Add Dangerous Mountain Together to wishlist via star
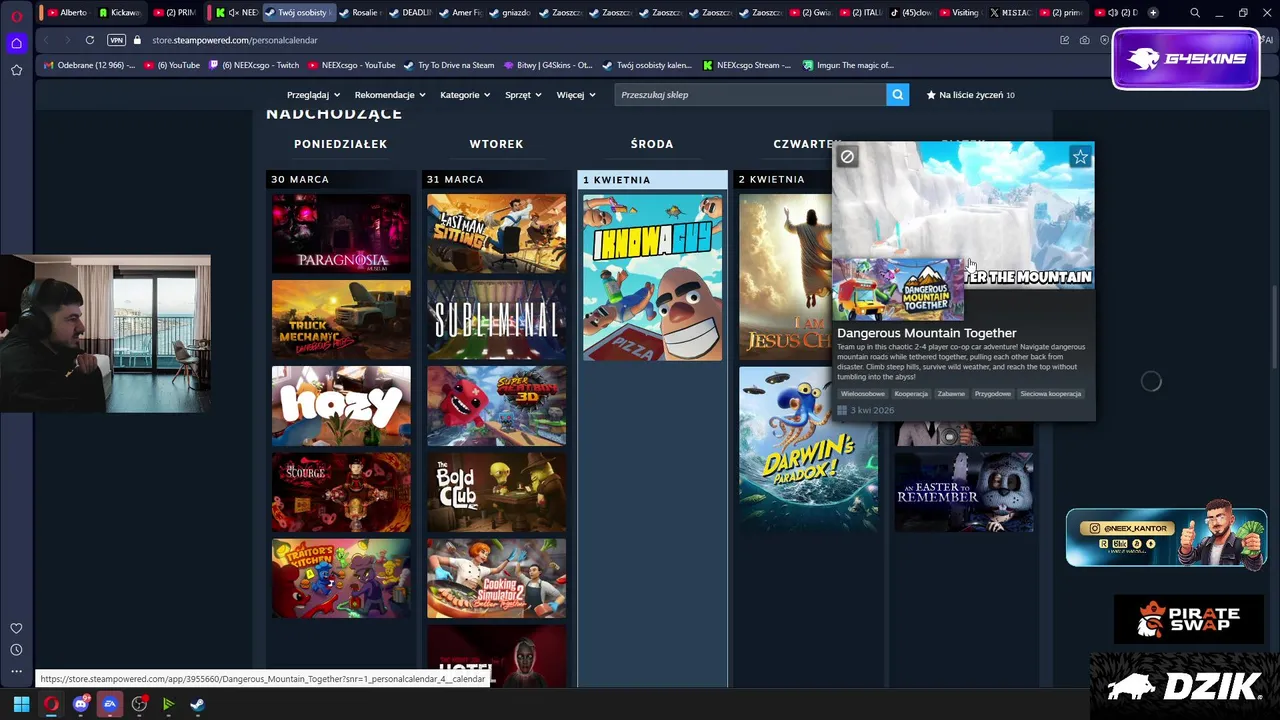The image size is (1280, 720). [x=1080, y=157]
